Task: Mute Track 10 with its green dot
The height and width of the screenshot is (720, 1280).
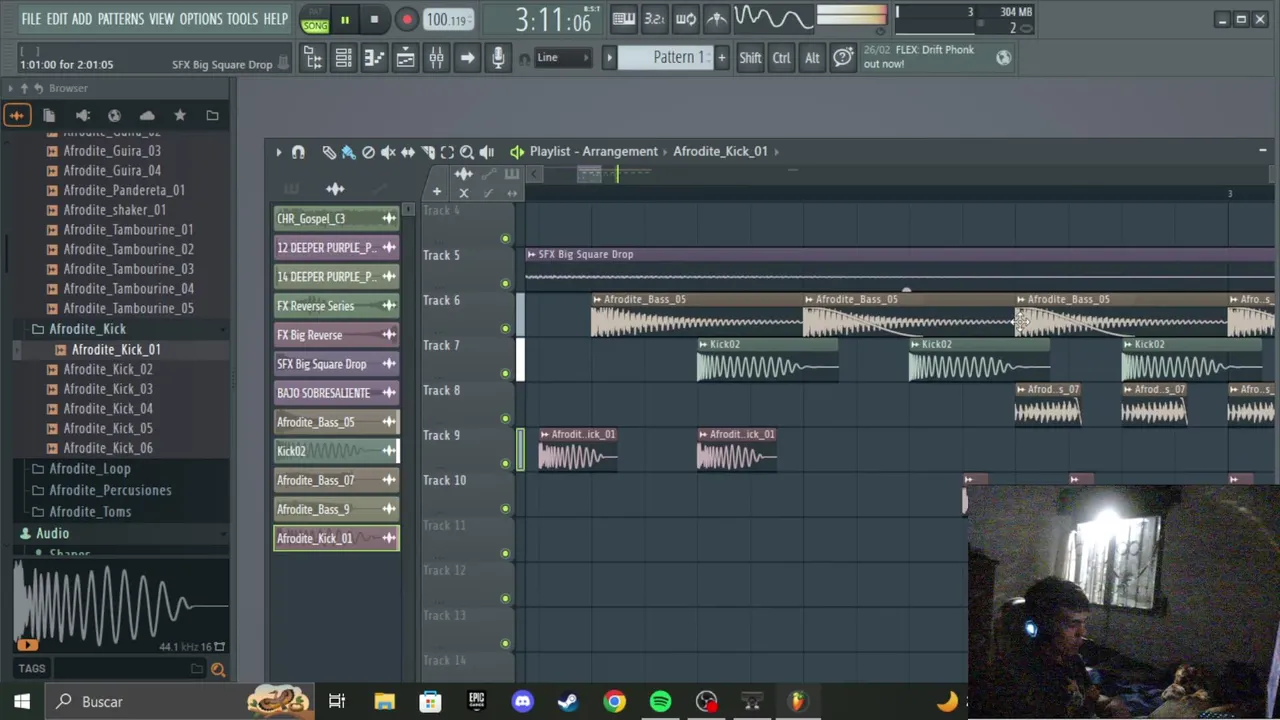Action: (505, 509)
